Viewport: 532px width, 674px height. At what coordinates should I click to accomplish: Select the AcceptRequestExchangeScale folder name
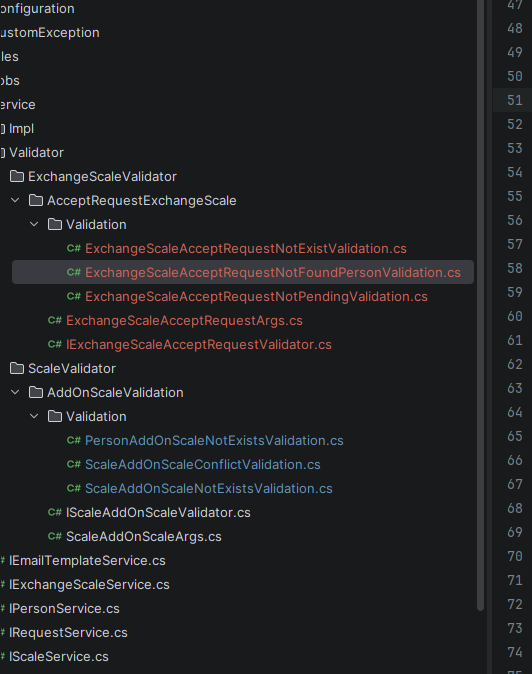(142, 201)
